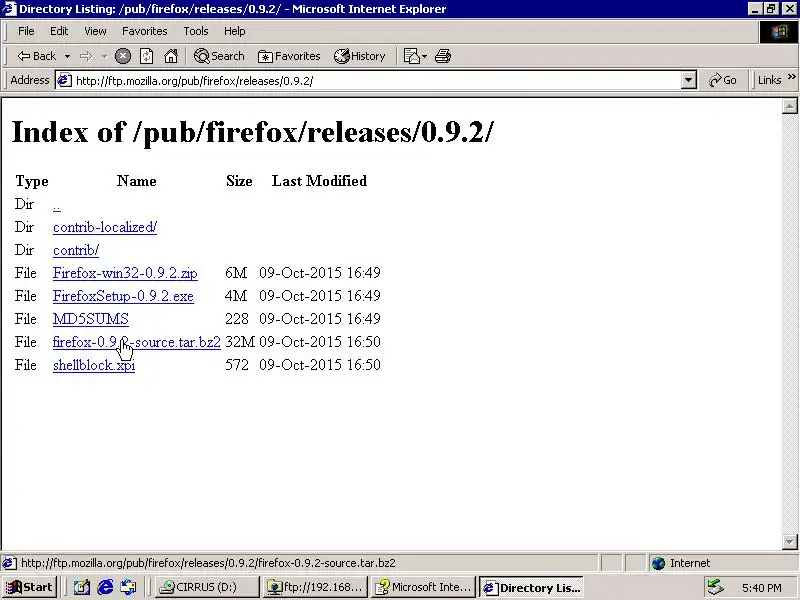Click the Show Desktop quick launch icon
800x600 pixels.
tap(82, 587)
